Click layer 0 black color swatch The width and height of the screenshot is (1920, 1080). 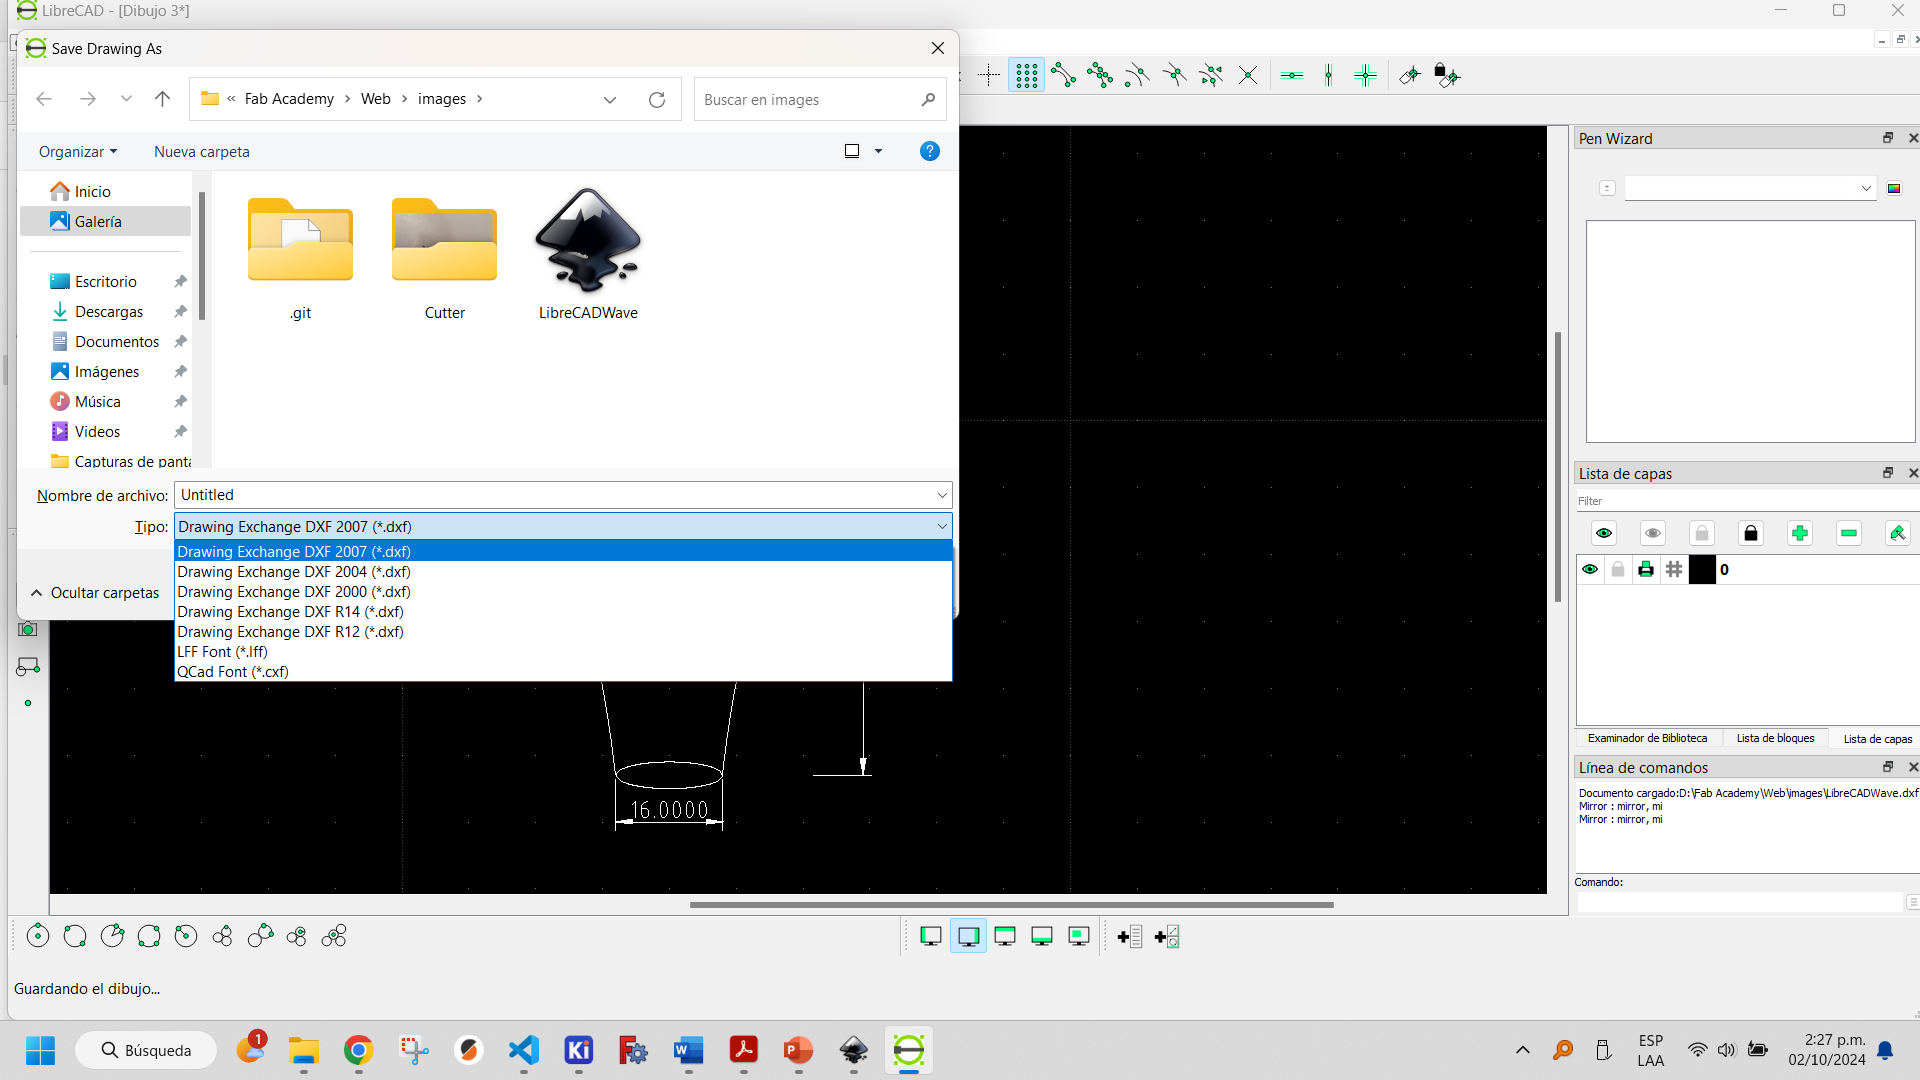pos(1702,570)
